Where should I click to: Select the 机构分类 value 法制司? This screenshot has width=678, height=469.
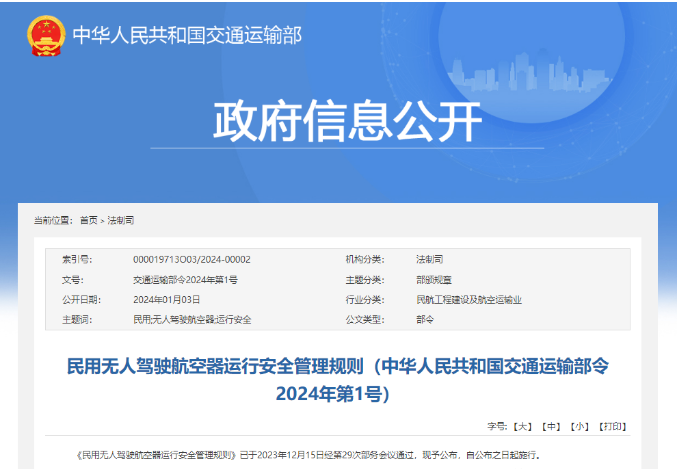coord(429,259)
